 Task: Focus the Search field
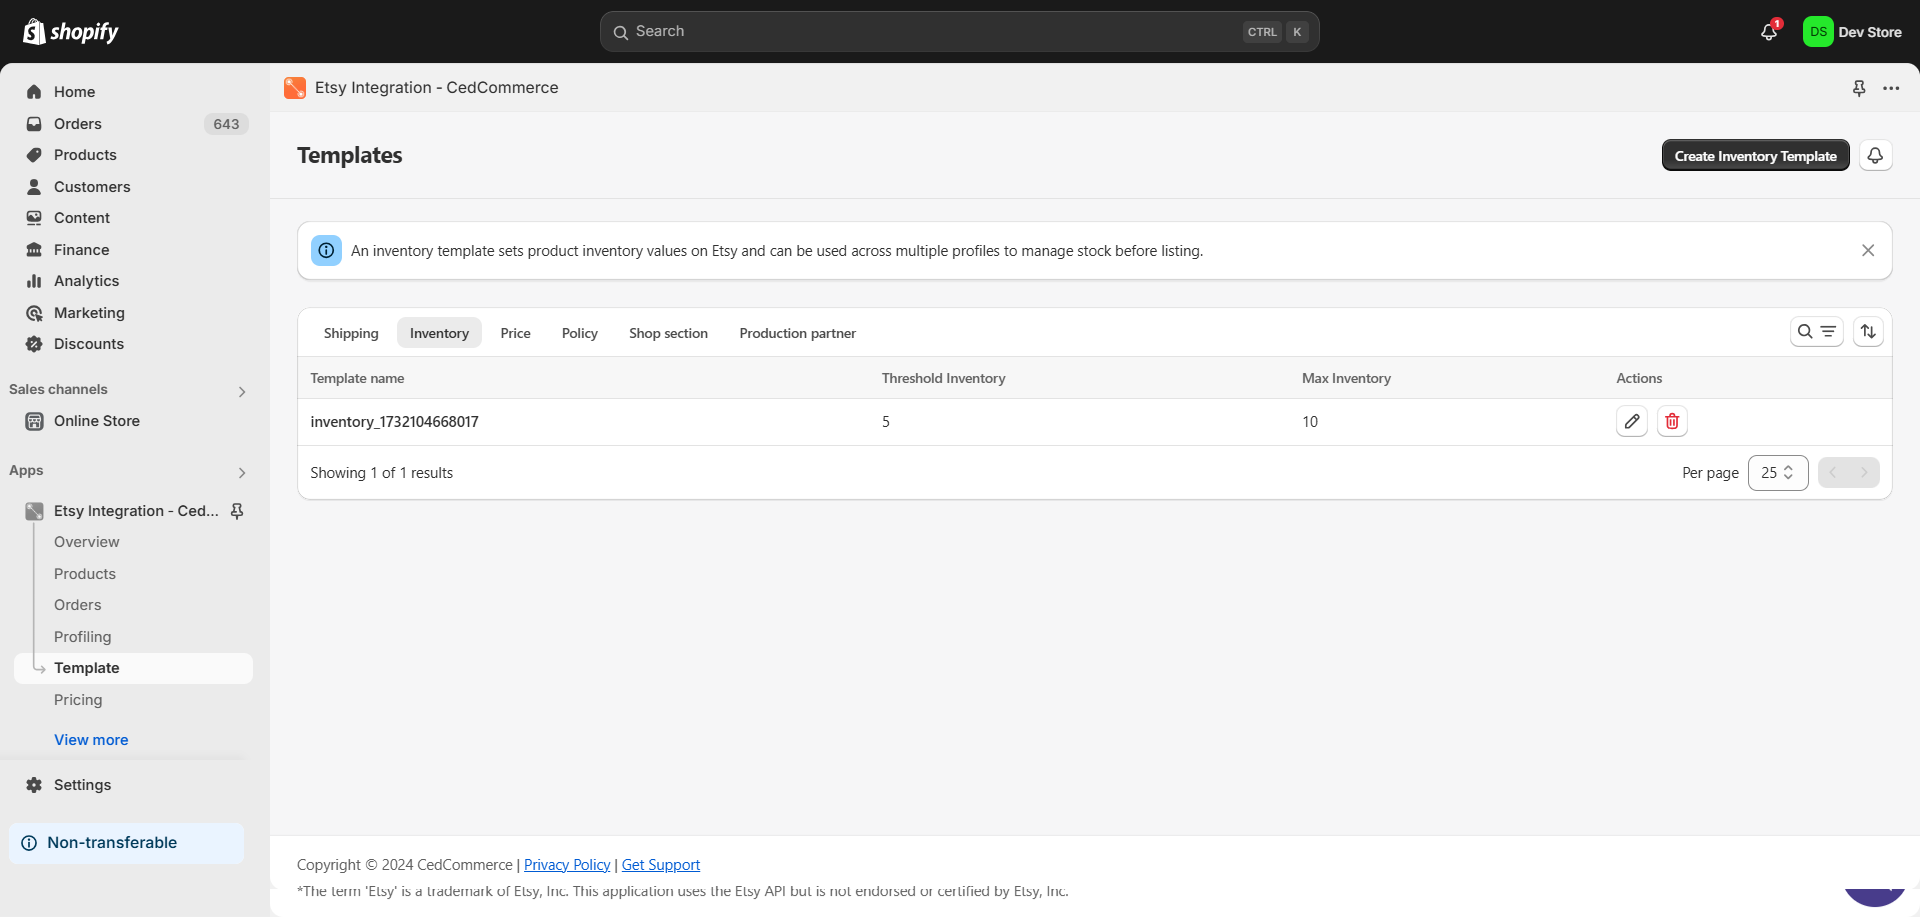coord(959,32)
